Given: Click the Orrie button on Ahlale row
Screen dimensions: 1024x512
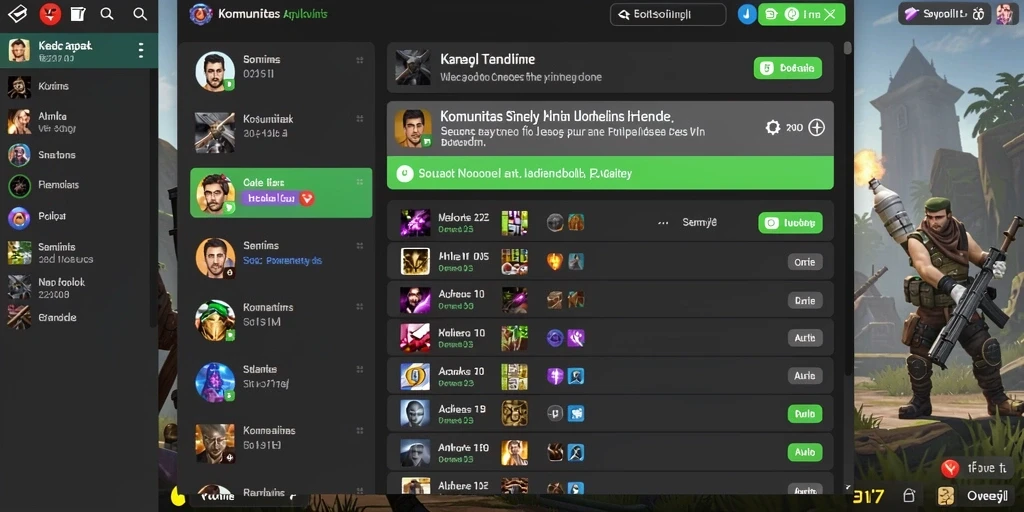Looking at the screenshot, I should point(805,262).
